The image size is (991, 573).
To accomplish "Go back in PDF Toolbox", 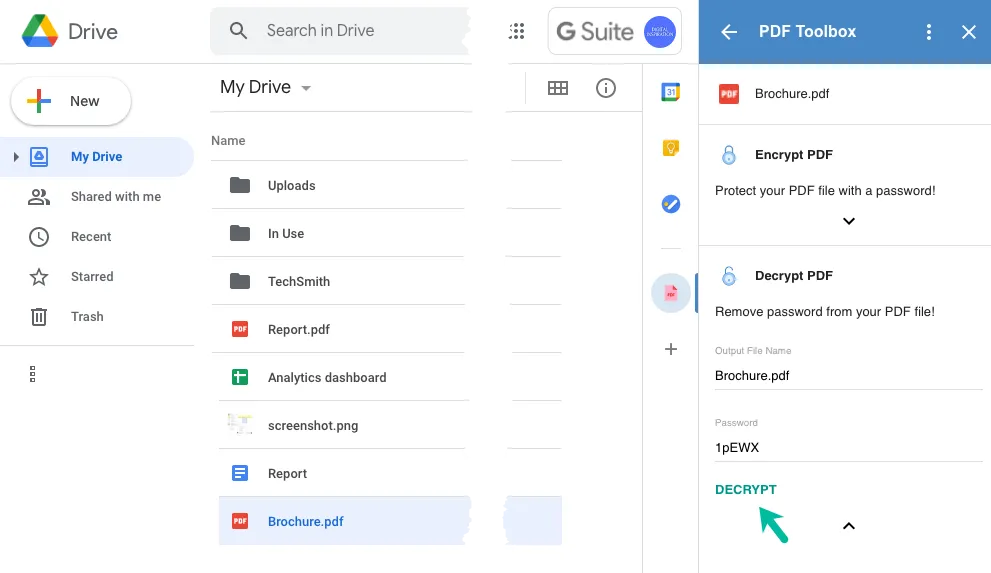I will pos(729,32).
